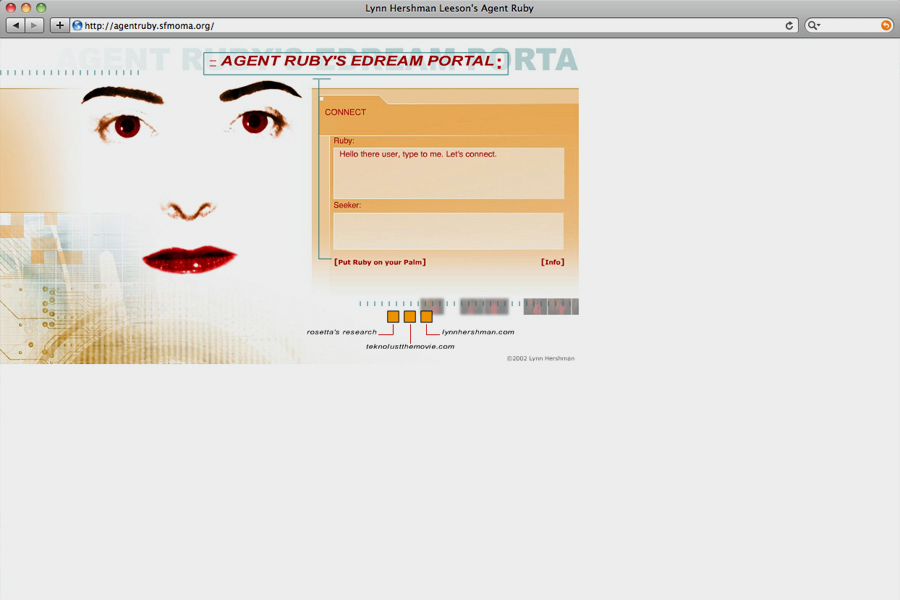Screen dimensions: 900x600
Task: Click the orange square for rosetta's research
Action: [x=393, y=316]
